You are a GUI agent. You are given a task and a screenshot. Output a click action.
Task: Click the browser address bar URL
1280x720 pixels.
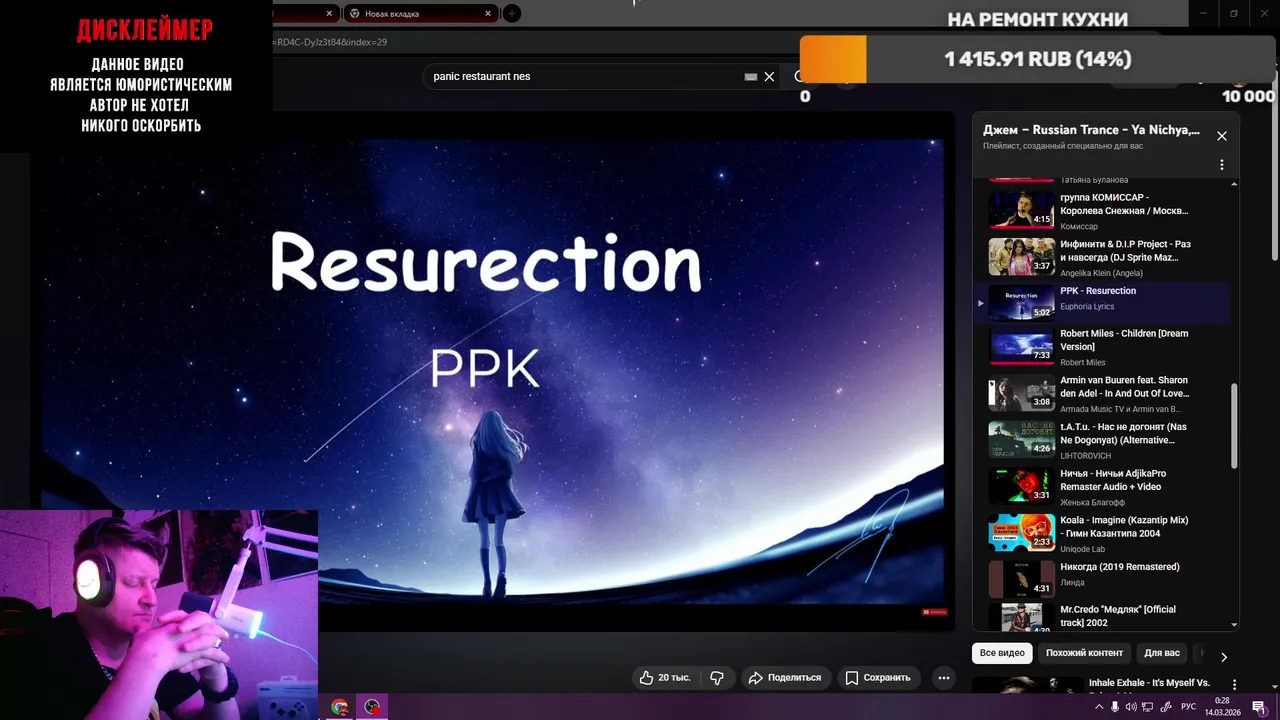click(x=330, y=42)
